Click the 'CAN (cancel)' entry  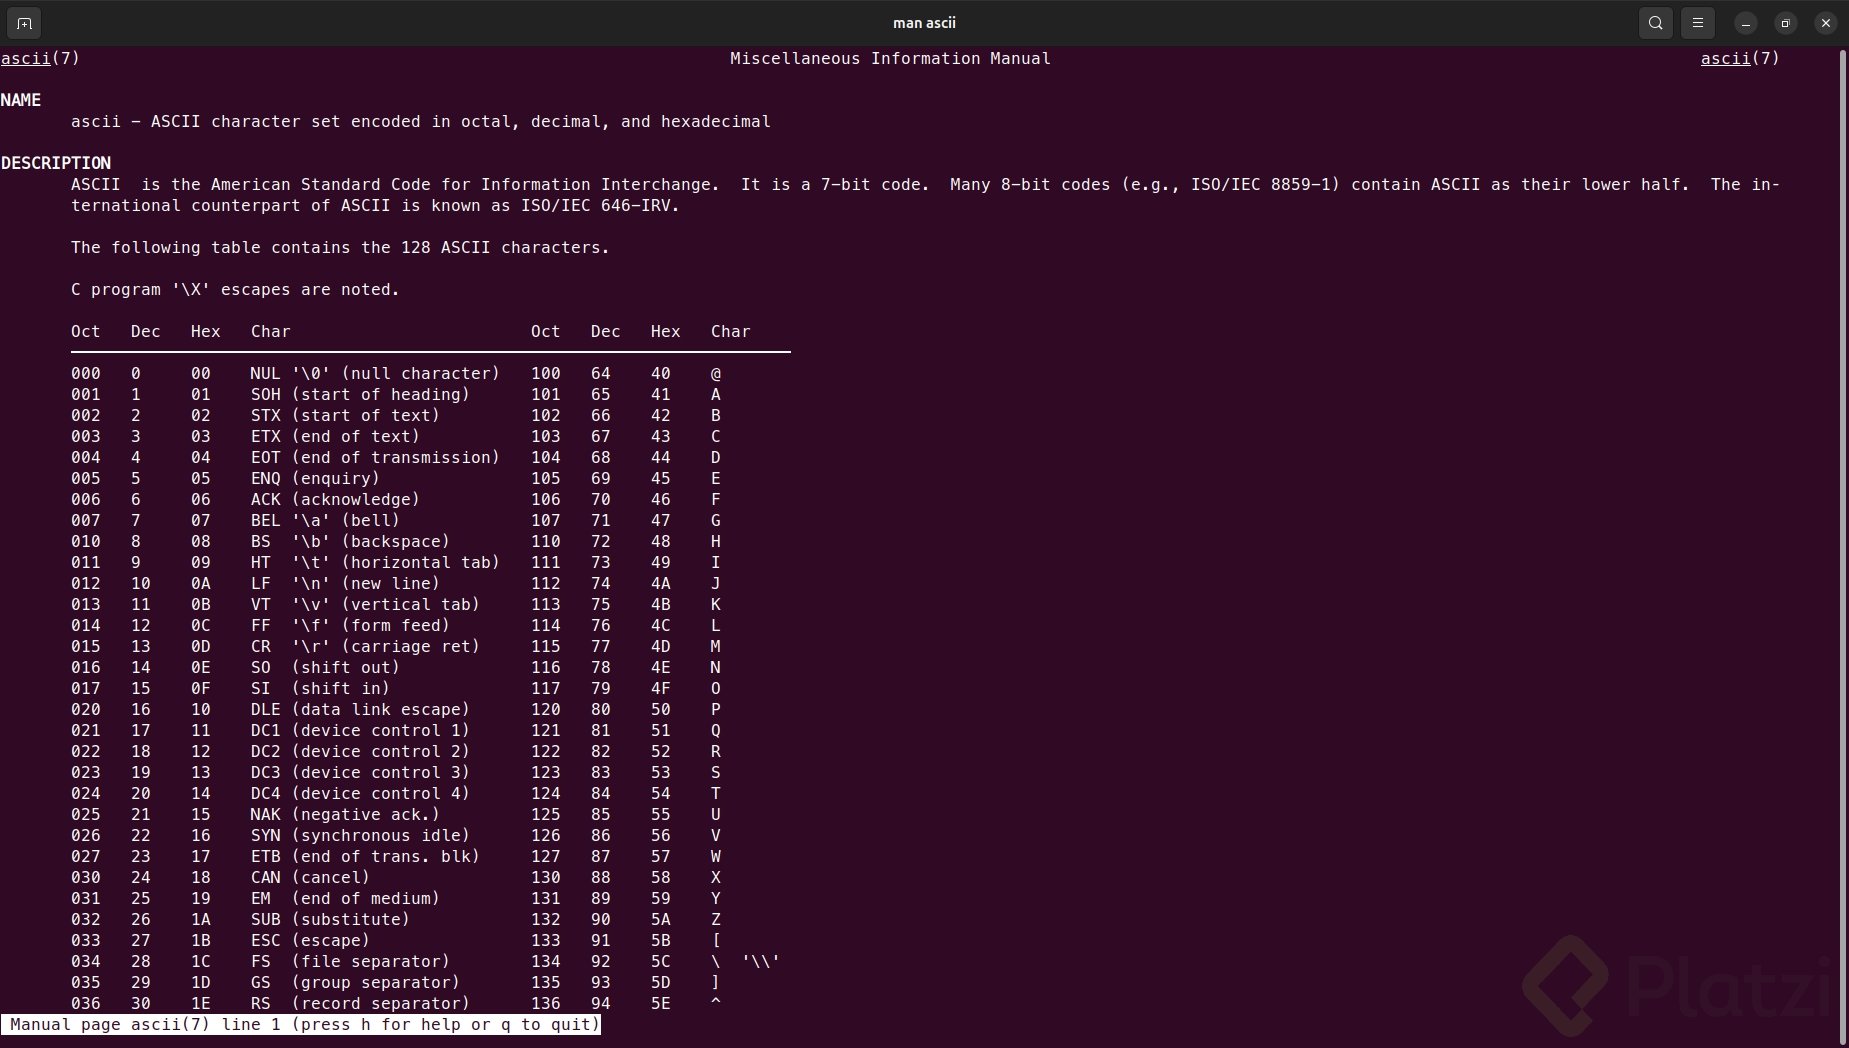(x=310, y=878)
